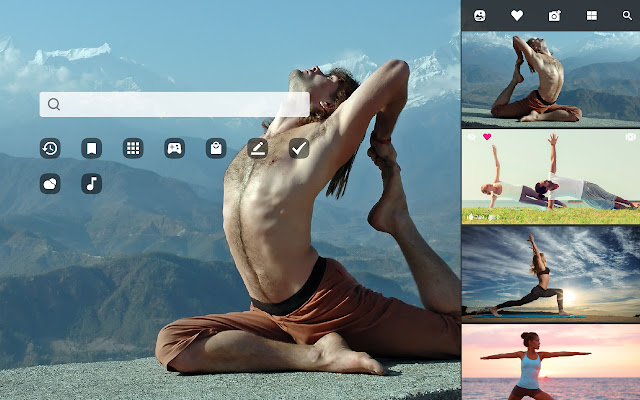Image resolution: width=640 pixels, height=400 pixels.
Task: Click the search magnifier in search bar
Action: (54, 104)
